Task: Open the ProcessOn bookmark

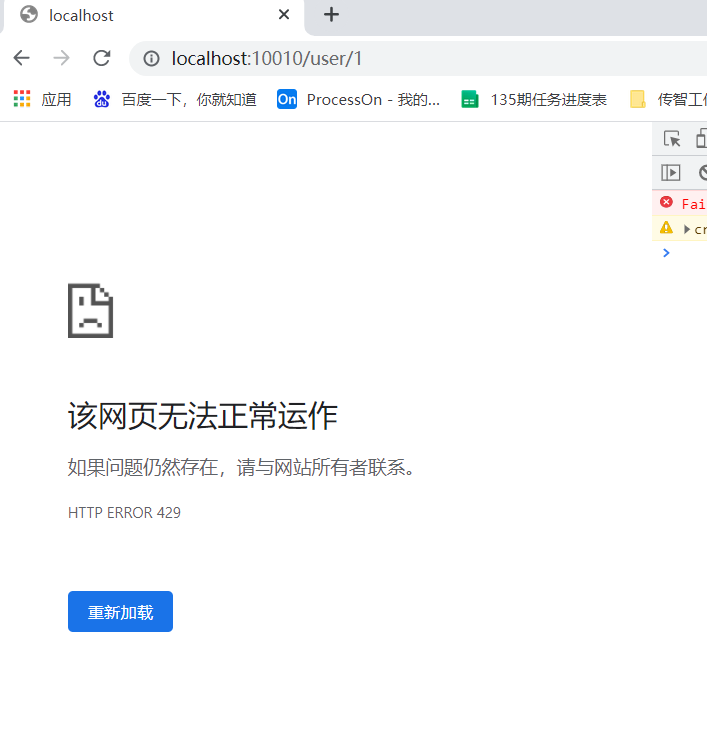Action: tap(358, 99)
